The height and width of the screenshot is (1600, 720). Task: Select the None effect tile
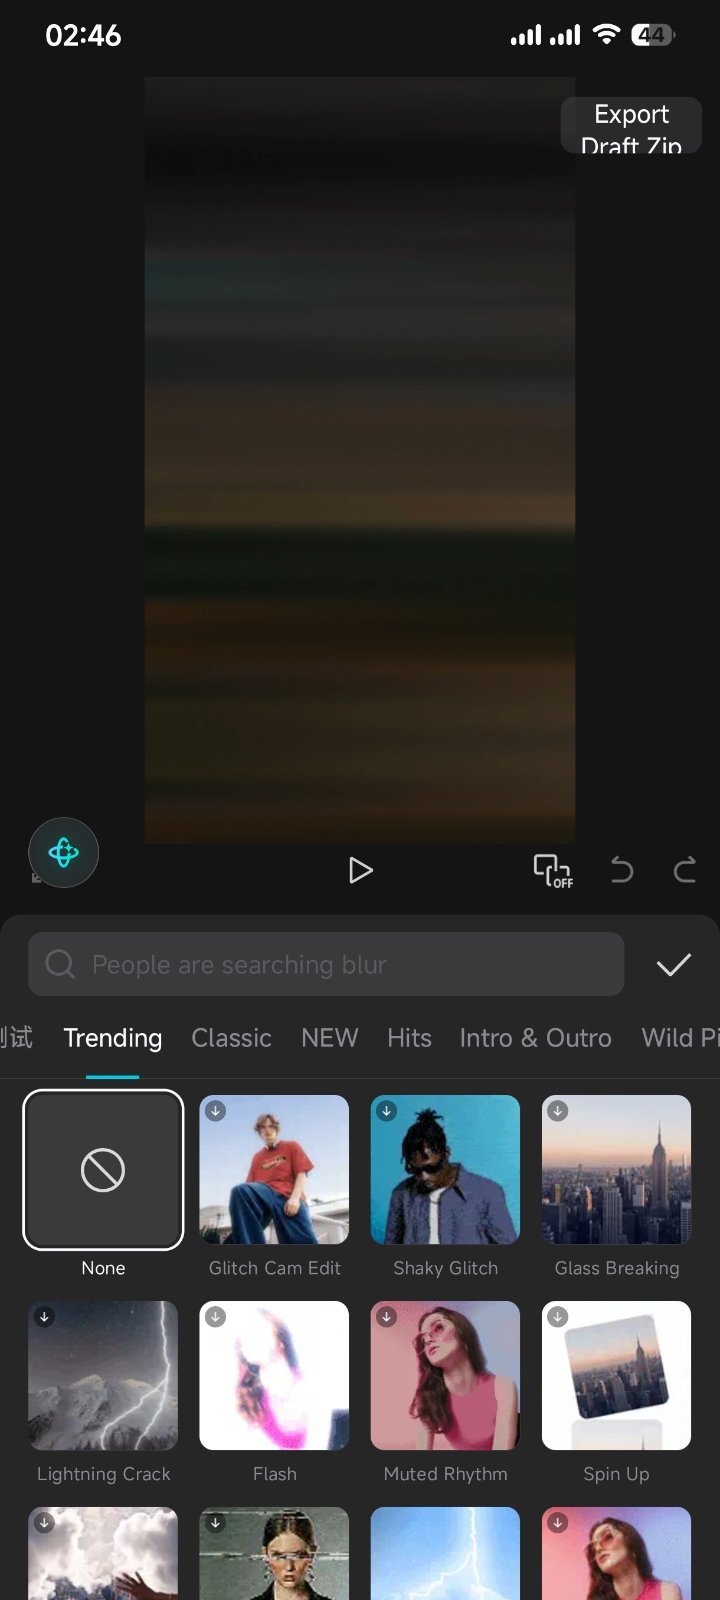103,1170
